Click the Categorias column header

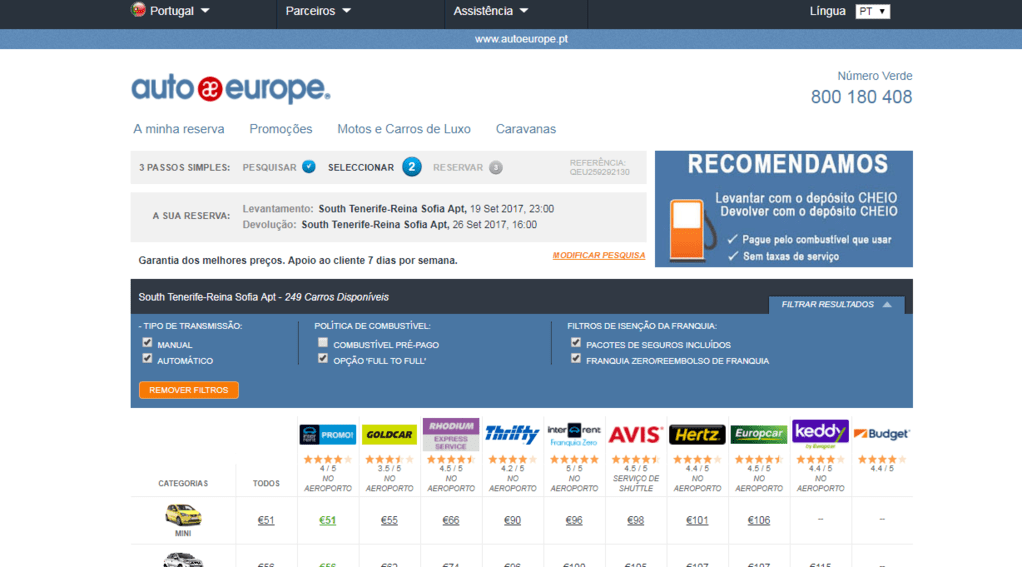point(182,484)
